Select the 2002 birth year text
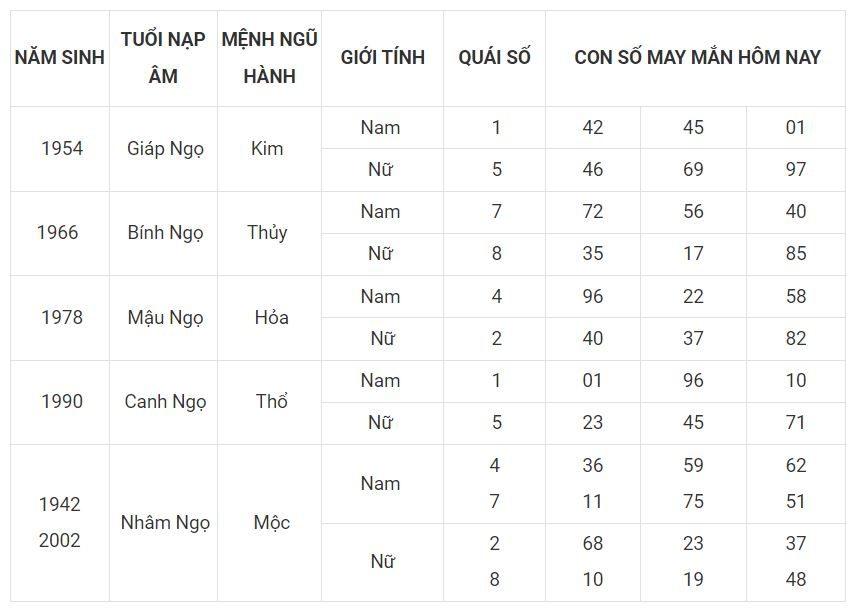Image resolution: width=857 pixels, height=616 pixels. (60, 541)
